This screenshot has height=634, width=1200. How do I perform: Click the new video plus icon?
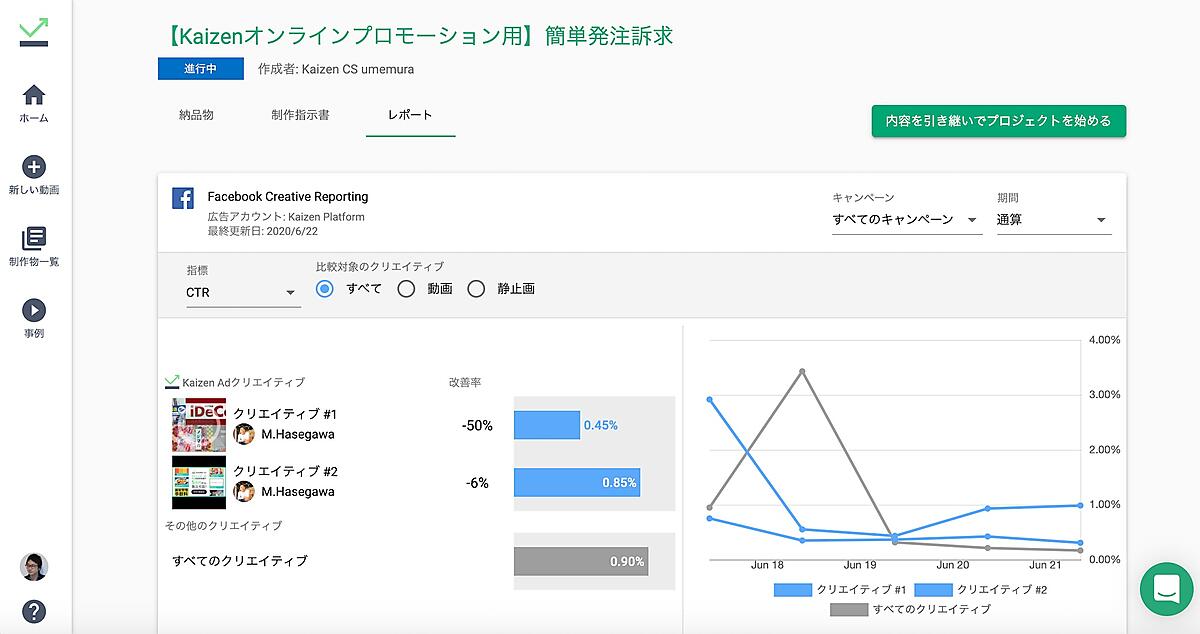(34, 167)
